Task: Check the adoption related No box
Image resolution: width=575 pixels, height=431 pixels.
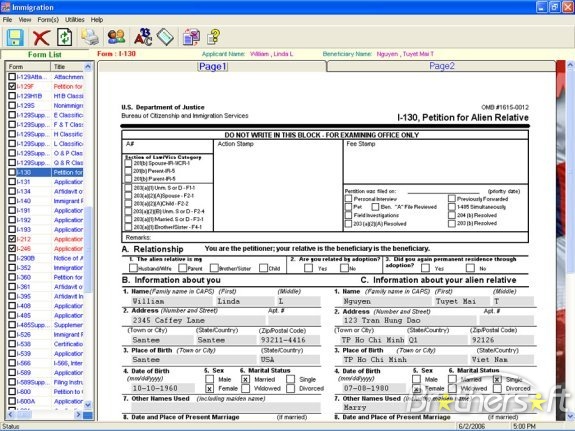Action: [x=344, y=268]
